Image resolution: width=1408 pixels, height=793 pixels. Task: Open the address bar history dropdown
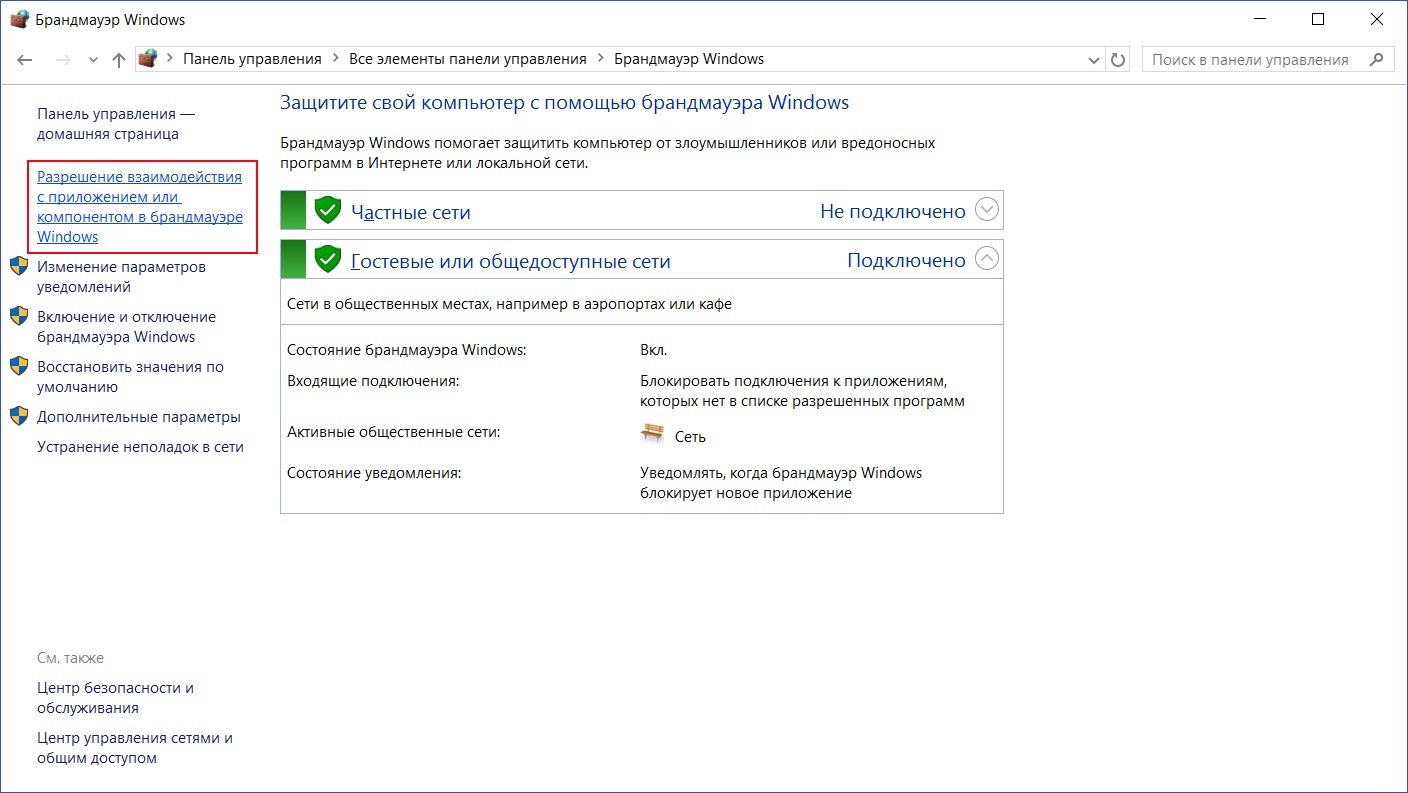coord(1093,60)
